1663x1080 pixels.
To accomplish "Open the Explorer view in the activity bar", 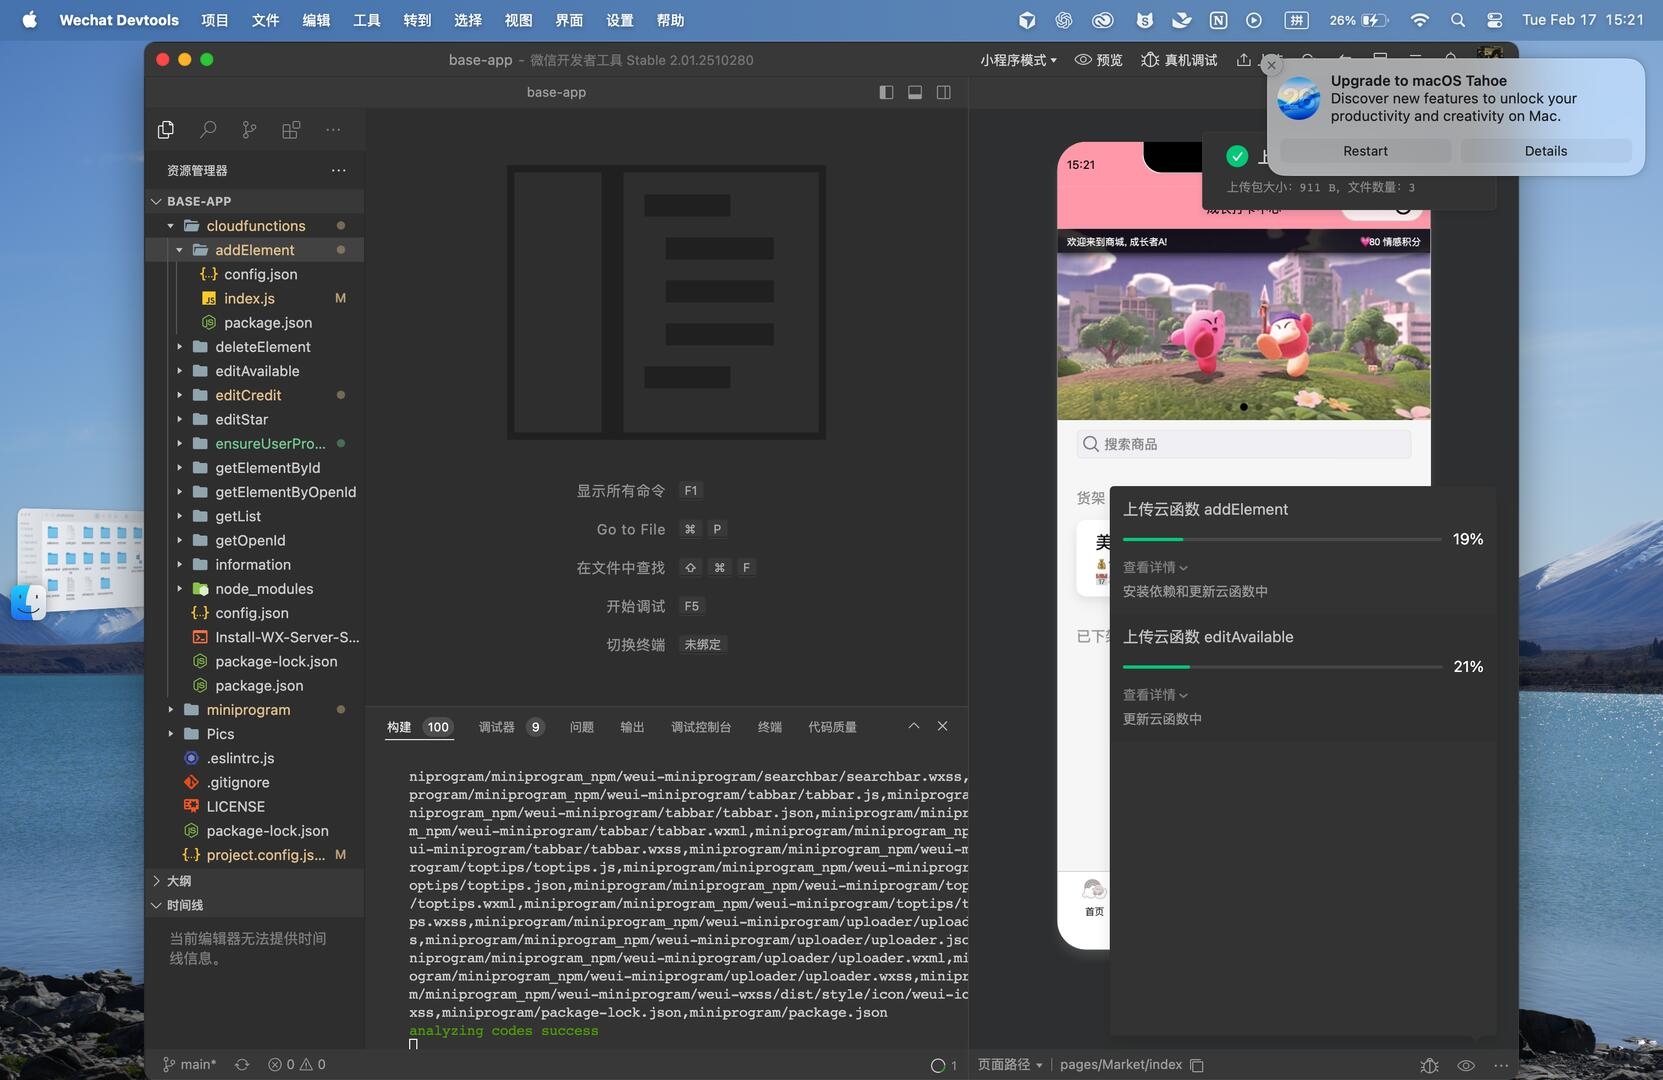I will (166, 130).
